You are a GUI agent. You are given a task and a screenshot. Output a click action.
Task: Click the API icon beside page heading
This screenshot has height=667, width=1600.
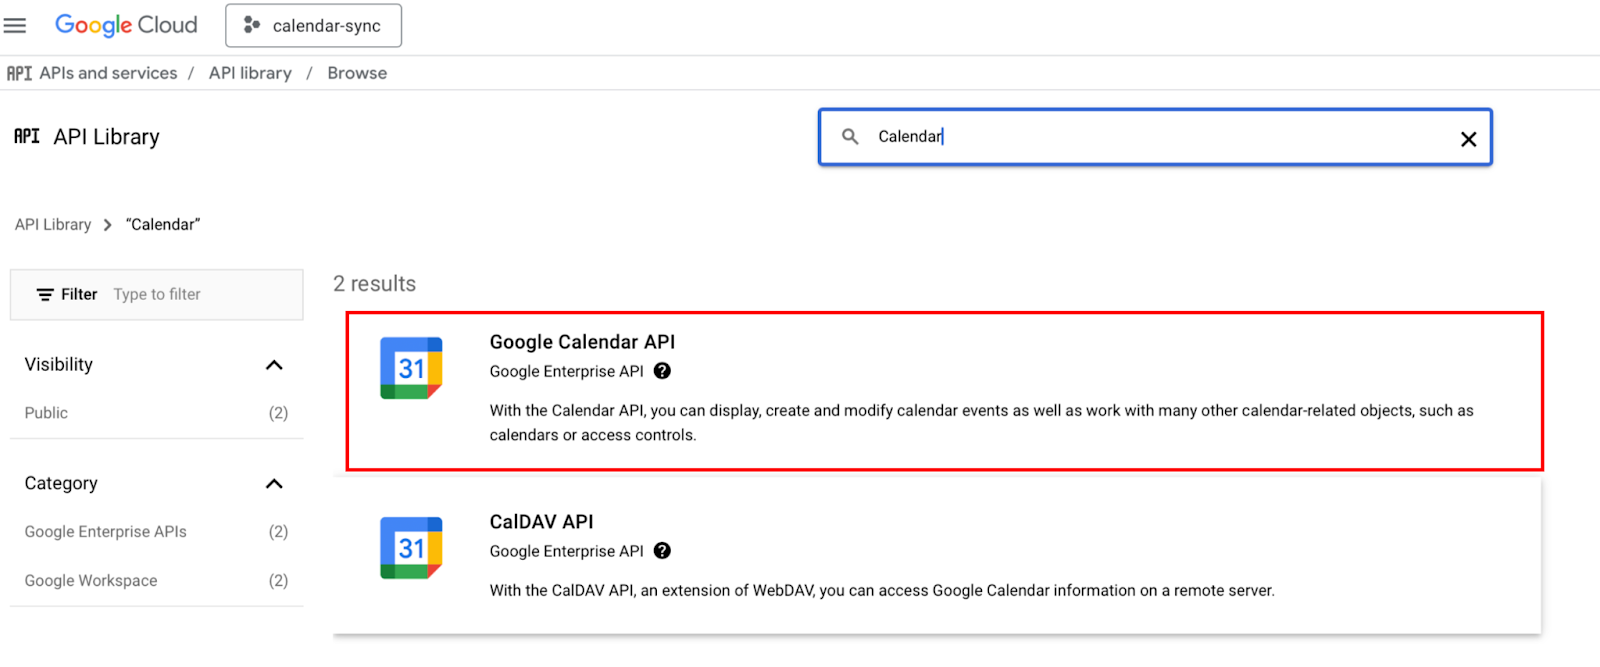(x=27, y=136)
